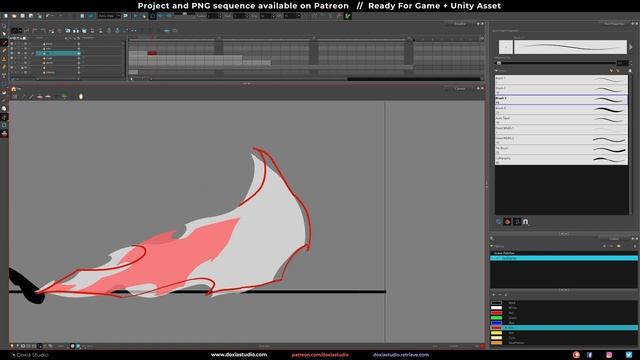
Task: Select the white colour swatch
Action: 496,308
